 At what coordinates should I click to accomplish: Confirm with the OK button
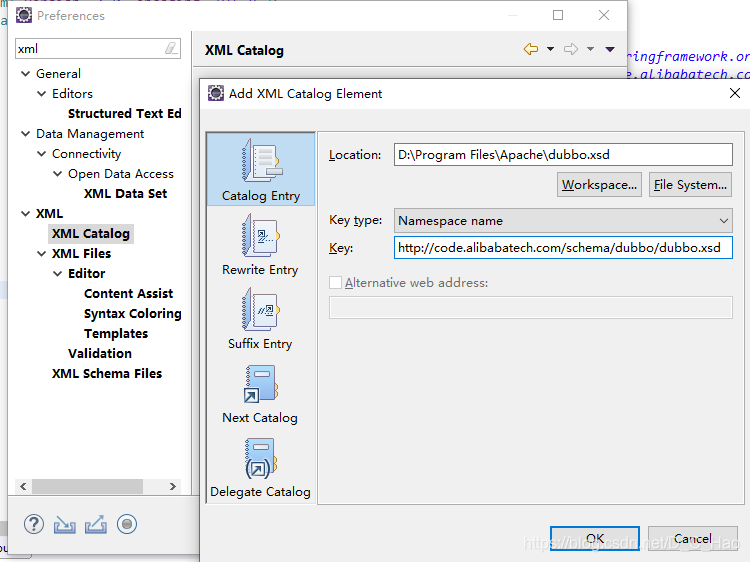[595, 539]
